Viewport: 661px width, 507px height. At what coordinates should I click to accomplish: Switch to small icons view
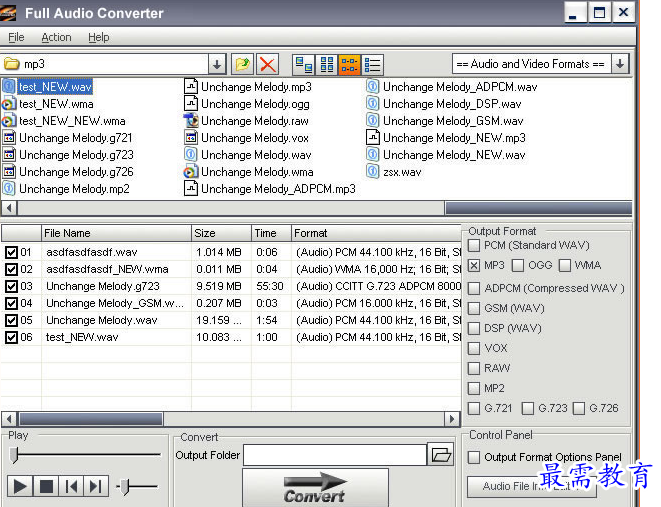[326, 65]
